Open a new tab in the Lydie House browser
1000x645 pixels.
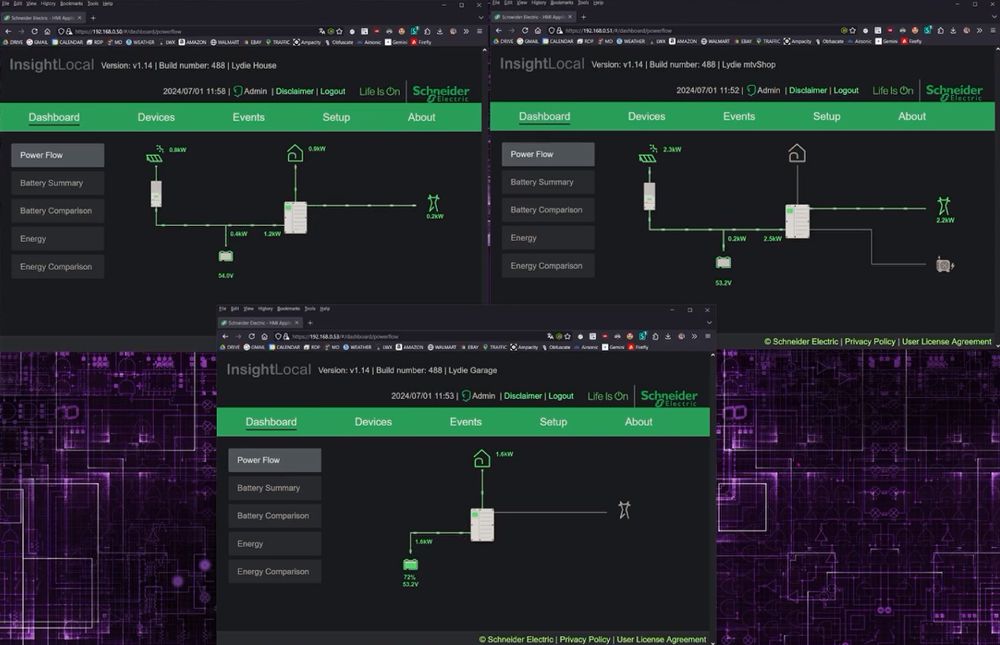pos(92,18)
